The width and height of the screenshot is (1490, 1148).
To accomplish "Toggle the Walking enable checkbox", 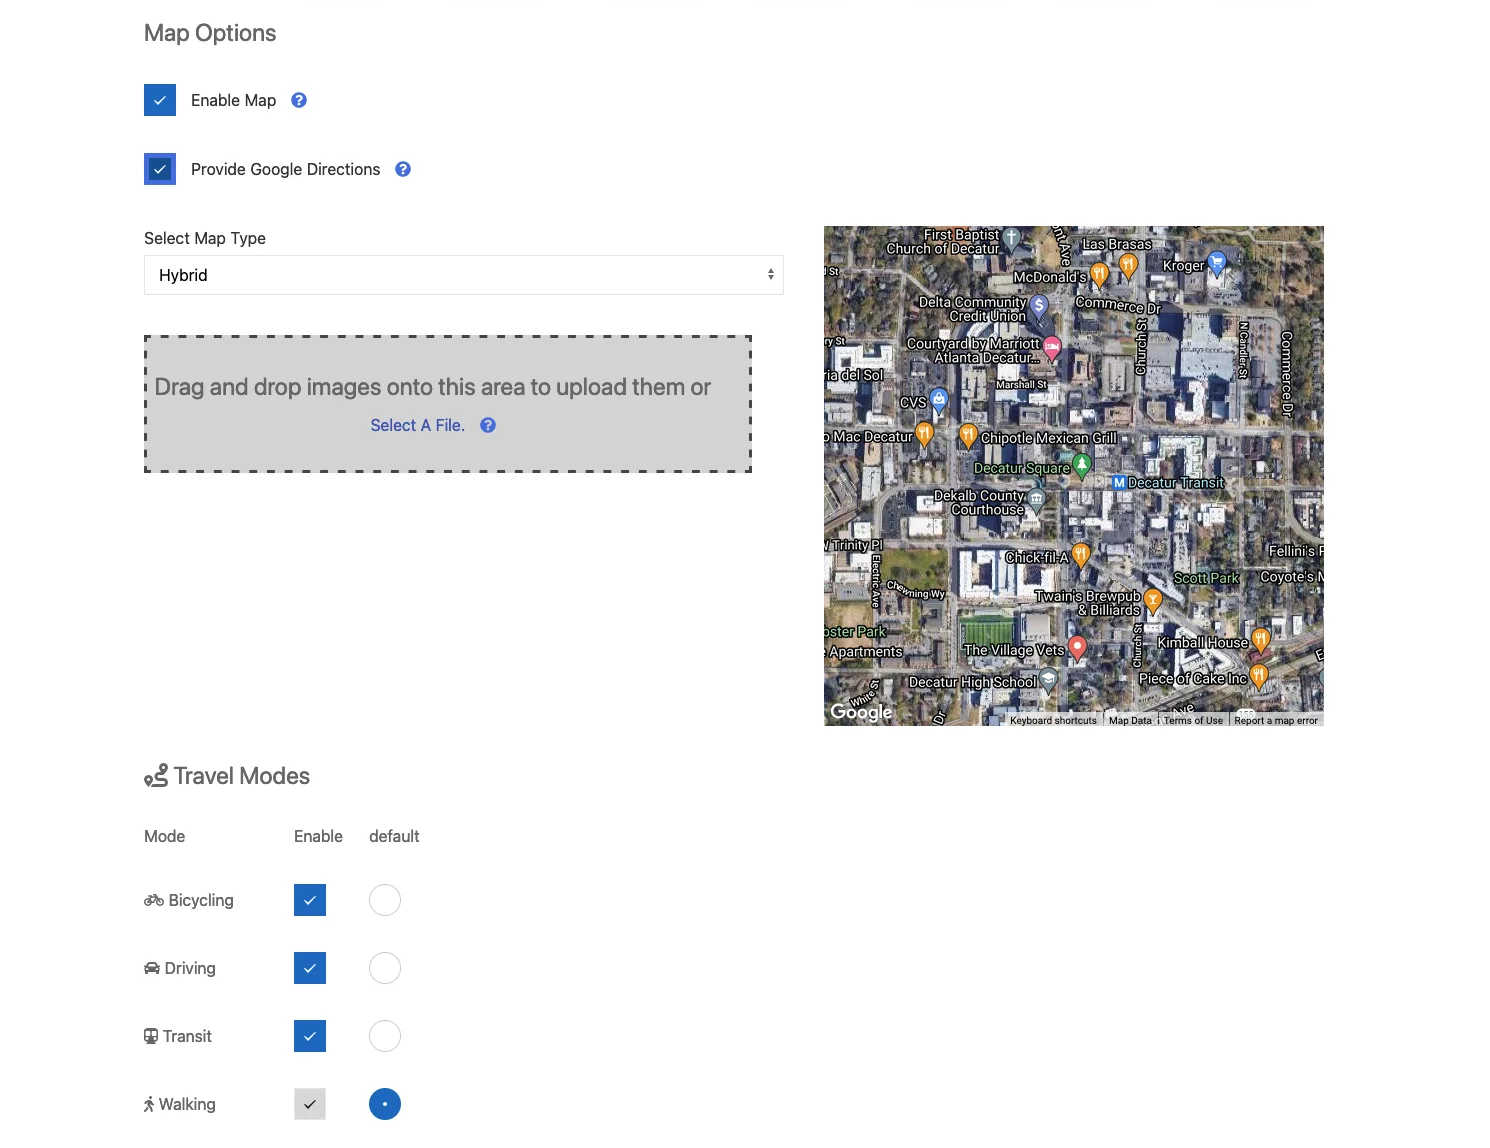I will click(310, 1104).
